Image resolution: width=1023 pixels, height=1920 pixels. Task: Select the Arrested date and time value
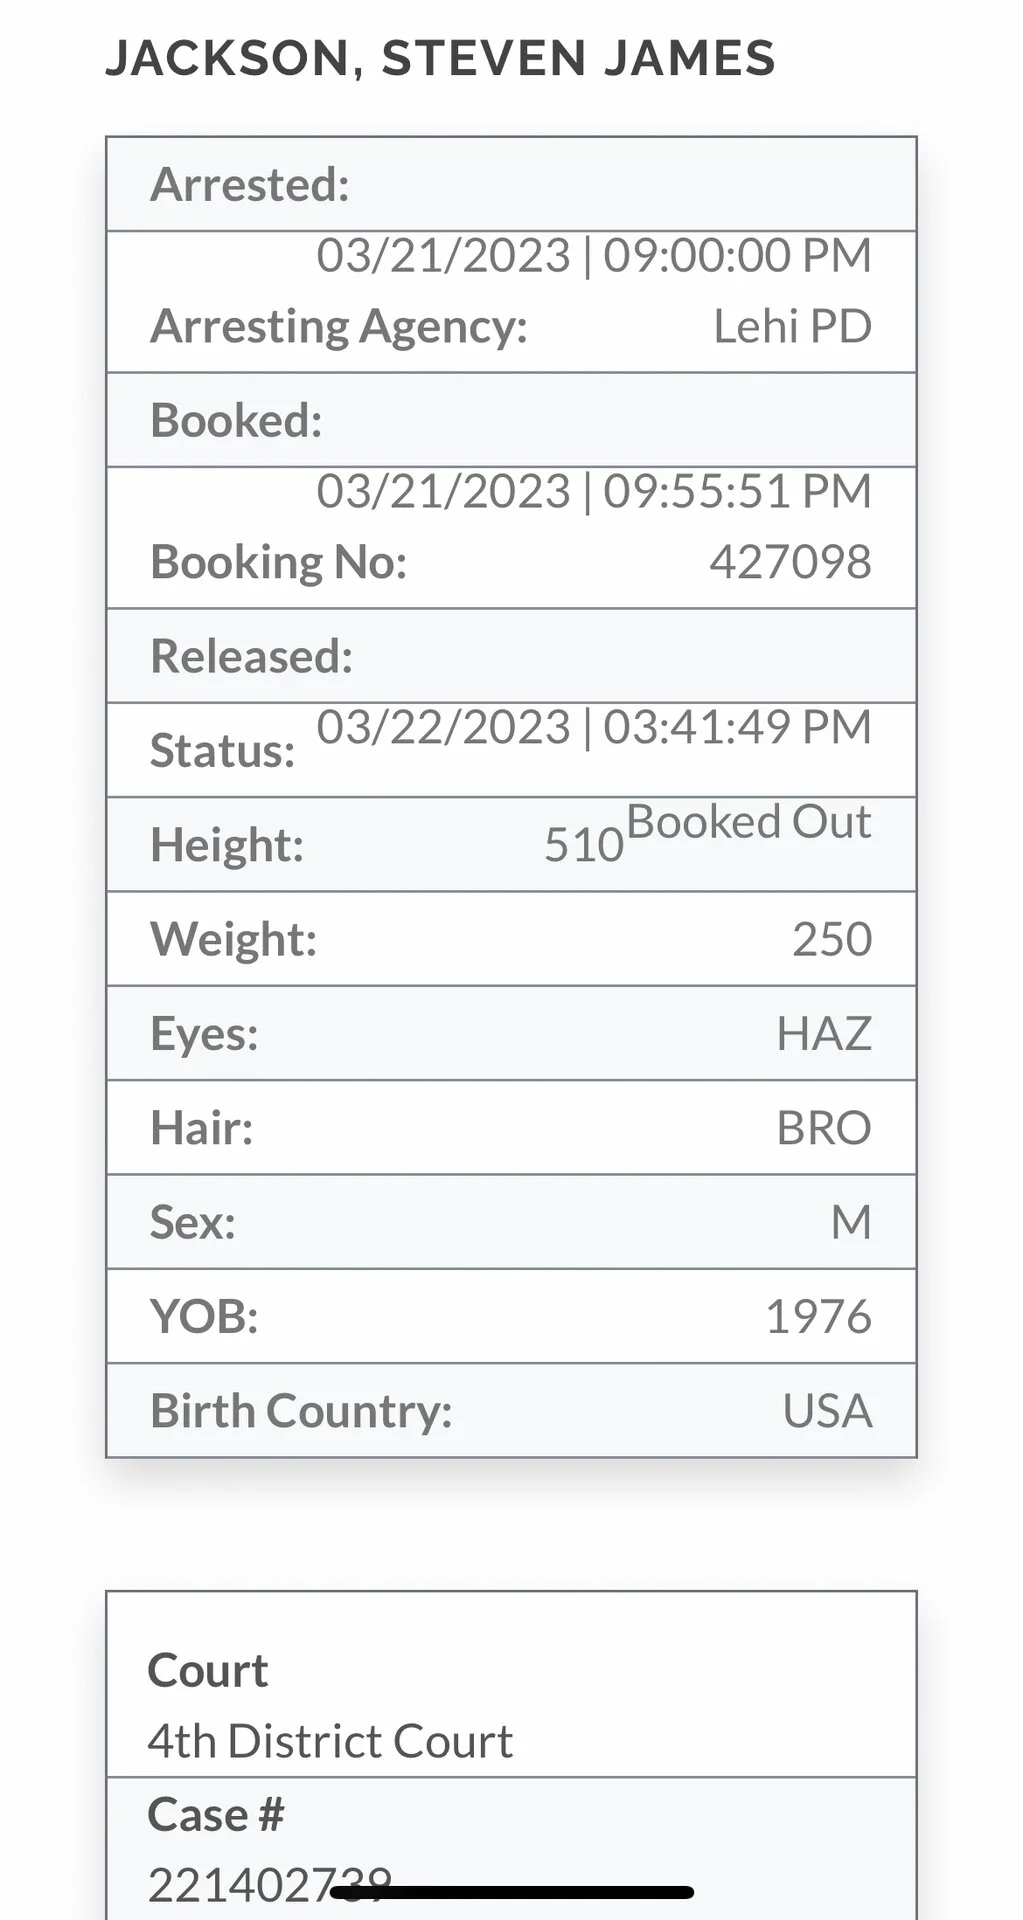click(x=594, y=255)
